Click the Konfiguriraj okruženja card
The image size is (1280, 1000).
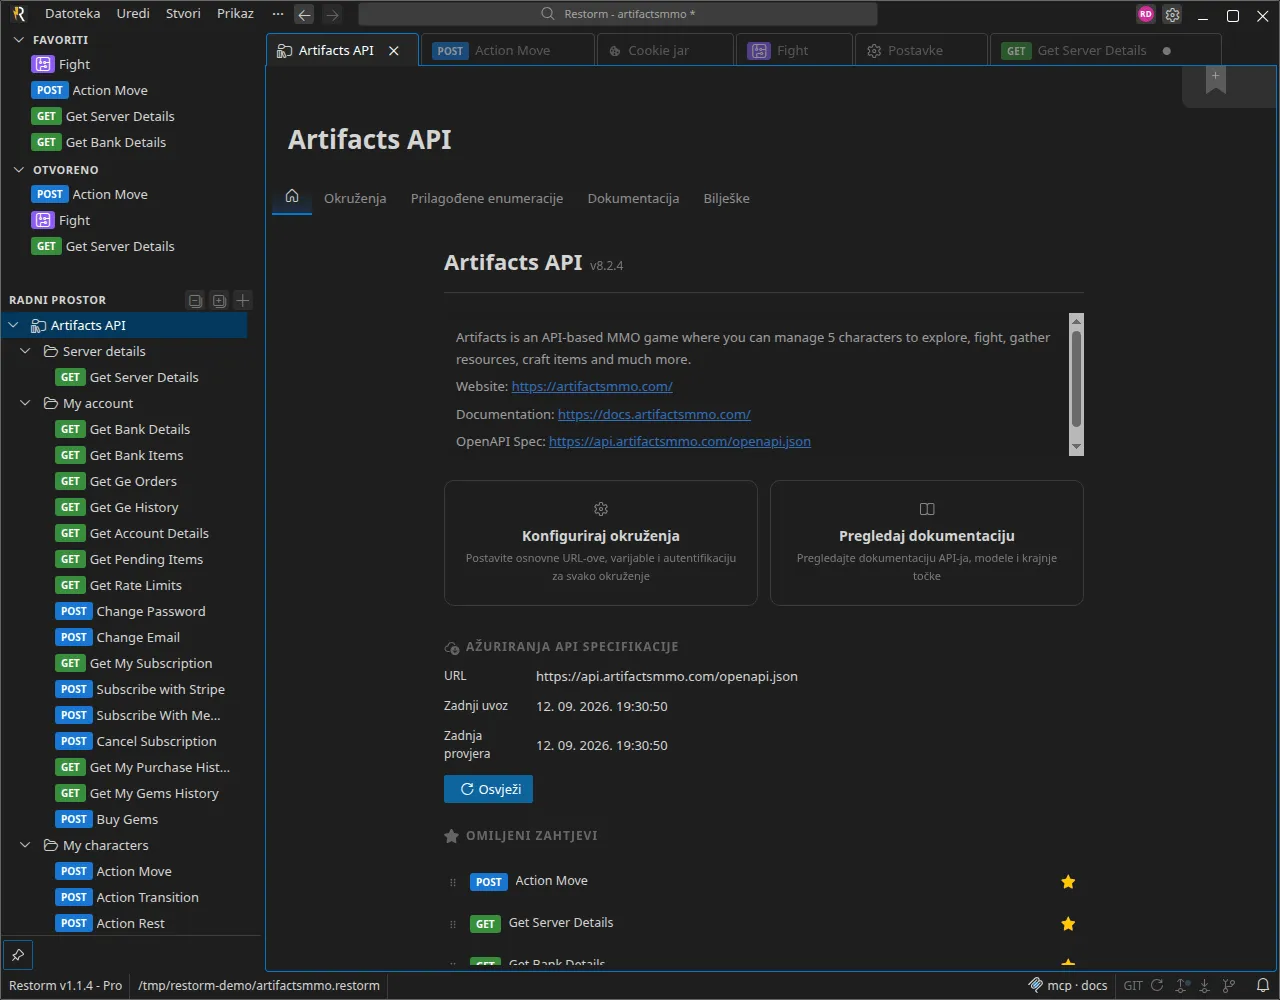(x=601, y=543)
